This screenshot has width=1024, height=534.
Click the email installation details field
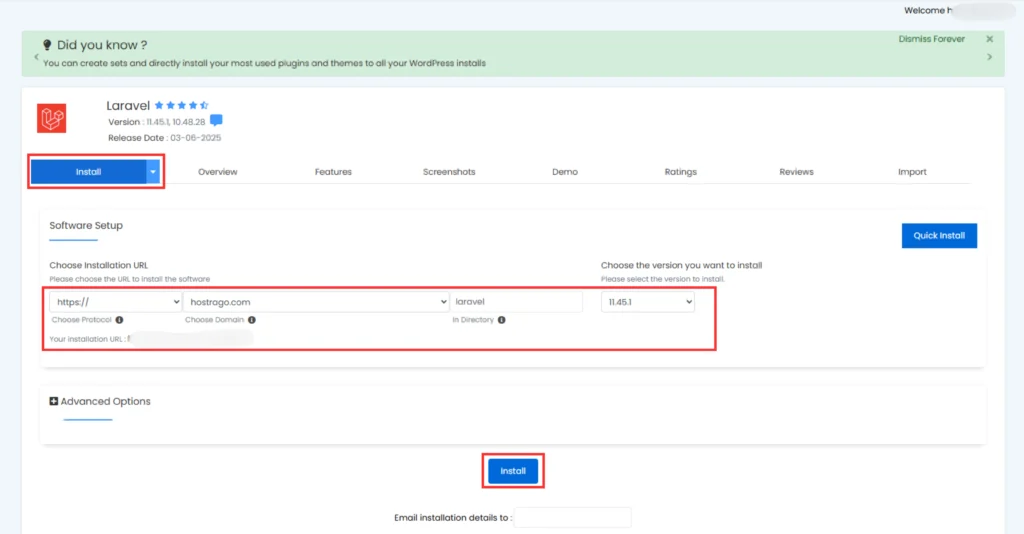pyautogui.click(x=572, y=518)
